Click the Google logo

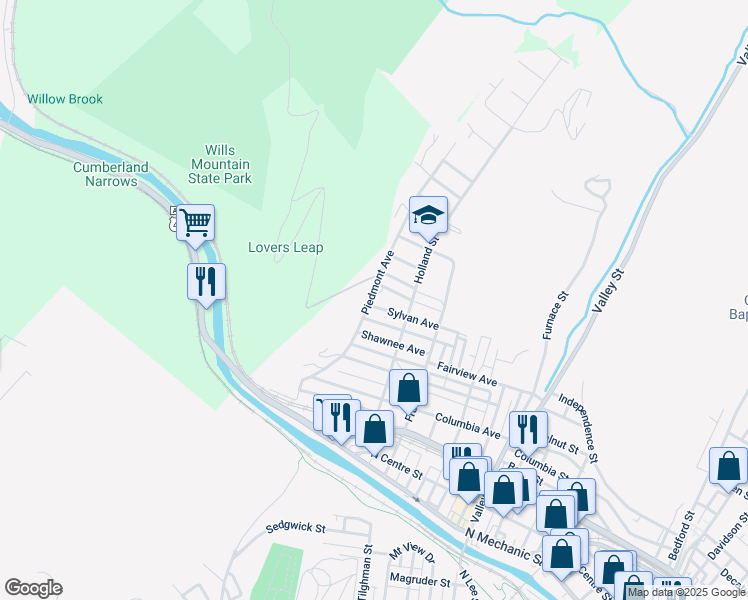pyautogui.click(x=33, y=588)
